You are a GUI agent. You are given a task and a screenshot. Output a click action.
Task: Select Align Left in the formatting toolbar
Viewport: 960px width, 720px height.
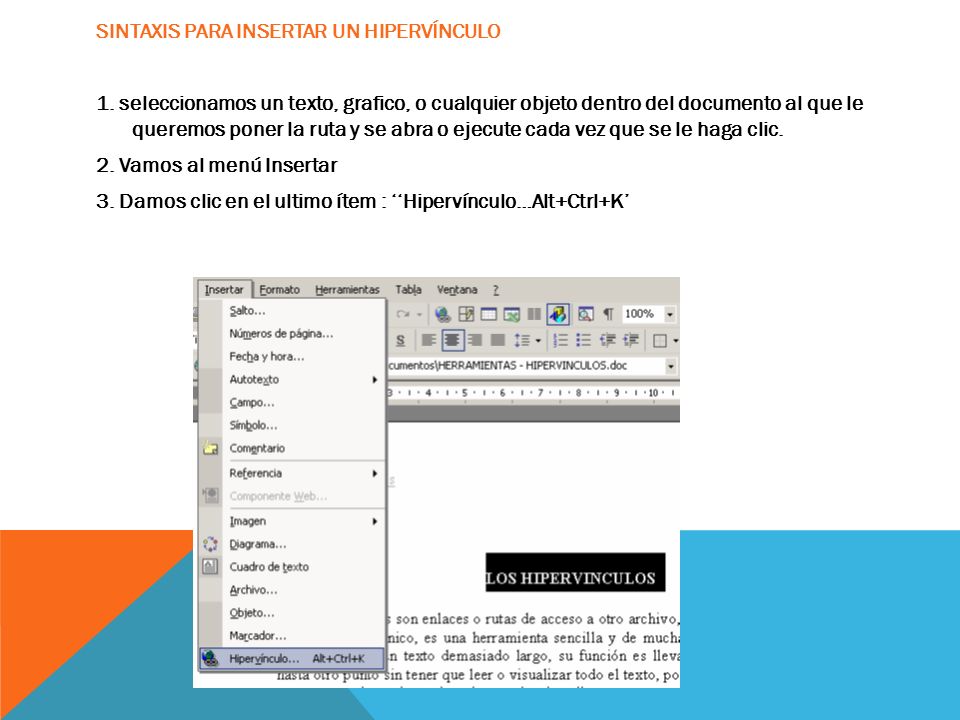click(429, 340)
